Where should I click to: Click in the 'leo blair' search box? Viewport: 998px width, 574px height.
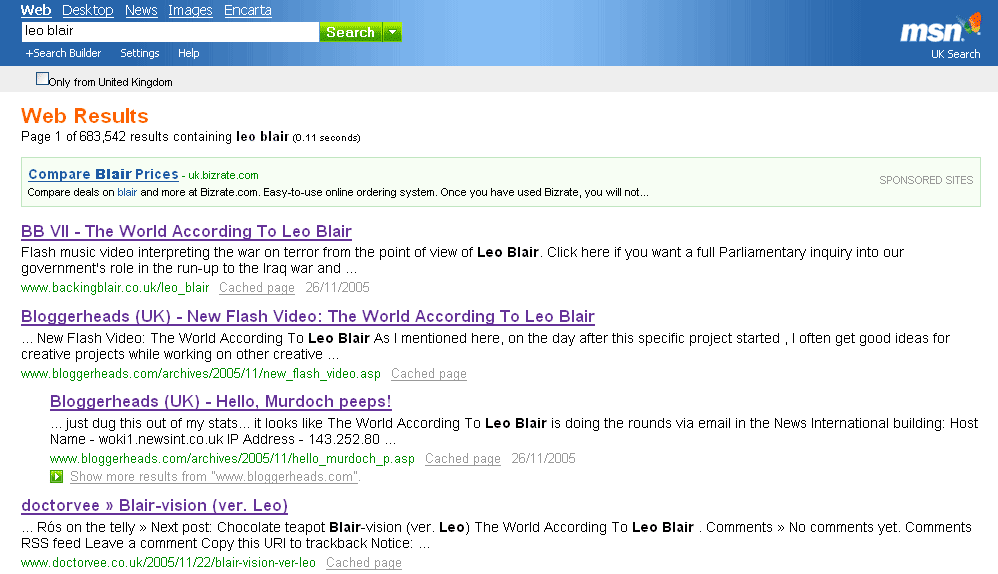pos(169,32)
